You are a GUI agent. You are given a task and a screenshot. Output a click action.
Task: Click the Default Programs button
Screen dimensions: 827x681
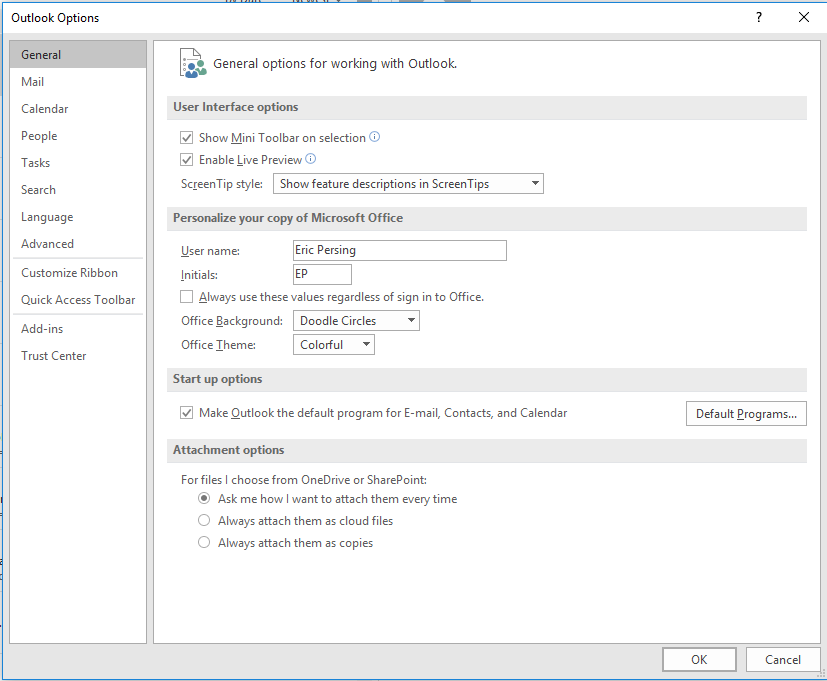(746, 414)
